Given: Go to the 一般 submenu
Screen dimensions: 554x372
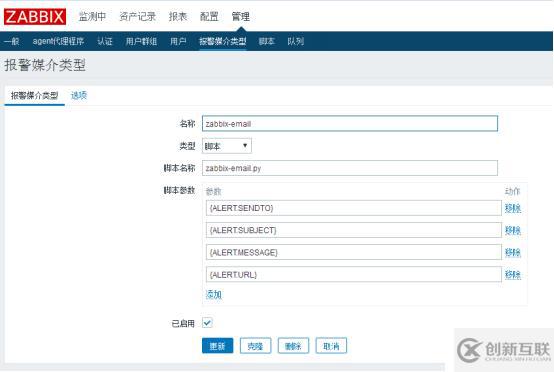Looking at the screenshot, I should pos(11,41).
